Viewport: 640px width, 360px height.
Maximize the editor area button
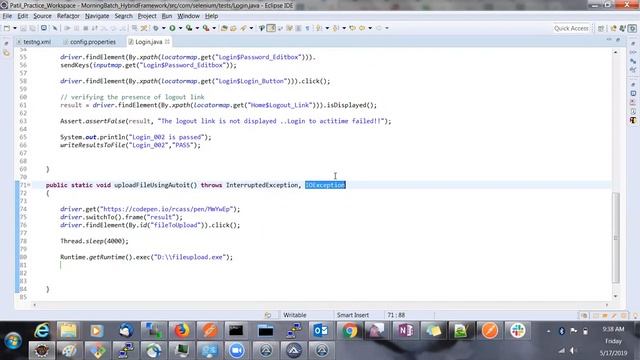pos(618,40)
